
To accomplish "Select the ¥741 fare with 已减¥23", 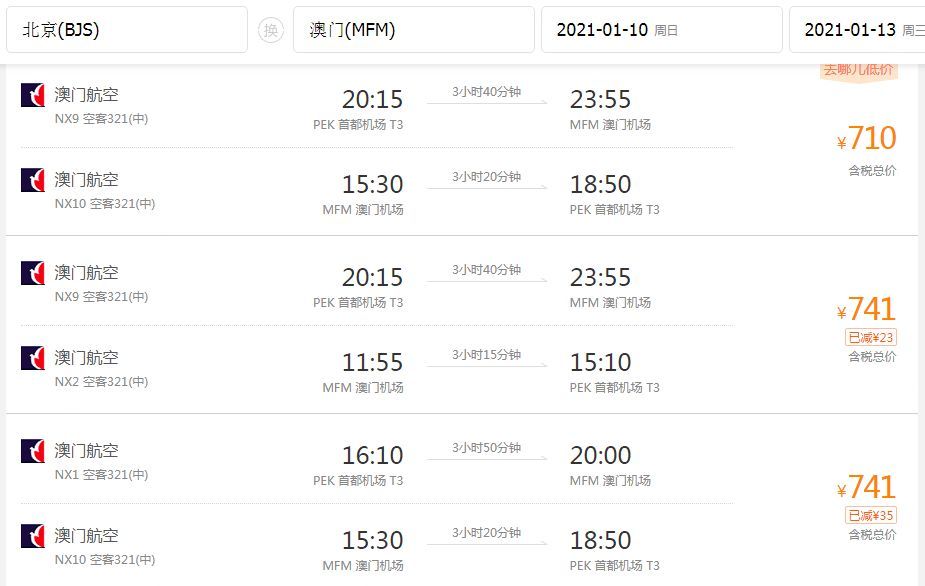I will click(867, 309).
